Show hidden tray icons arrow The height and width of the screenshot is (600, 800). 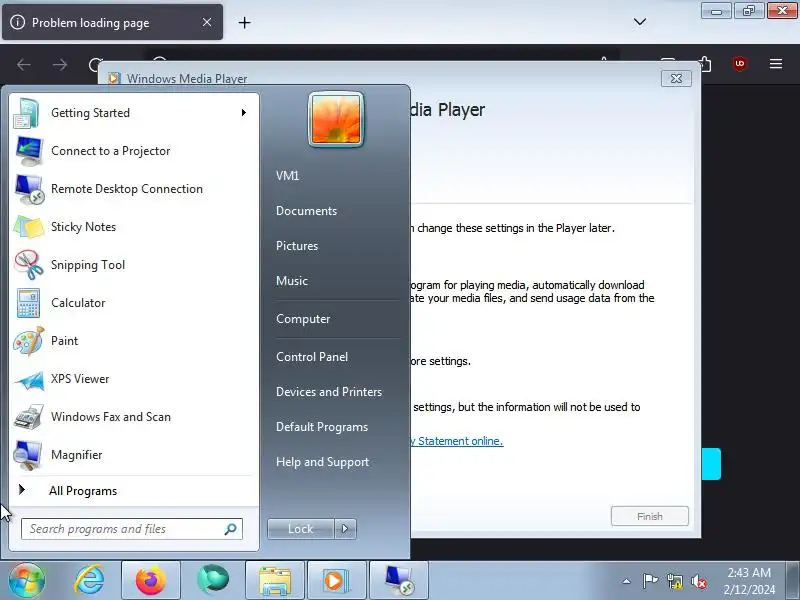point(627,581)
